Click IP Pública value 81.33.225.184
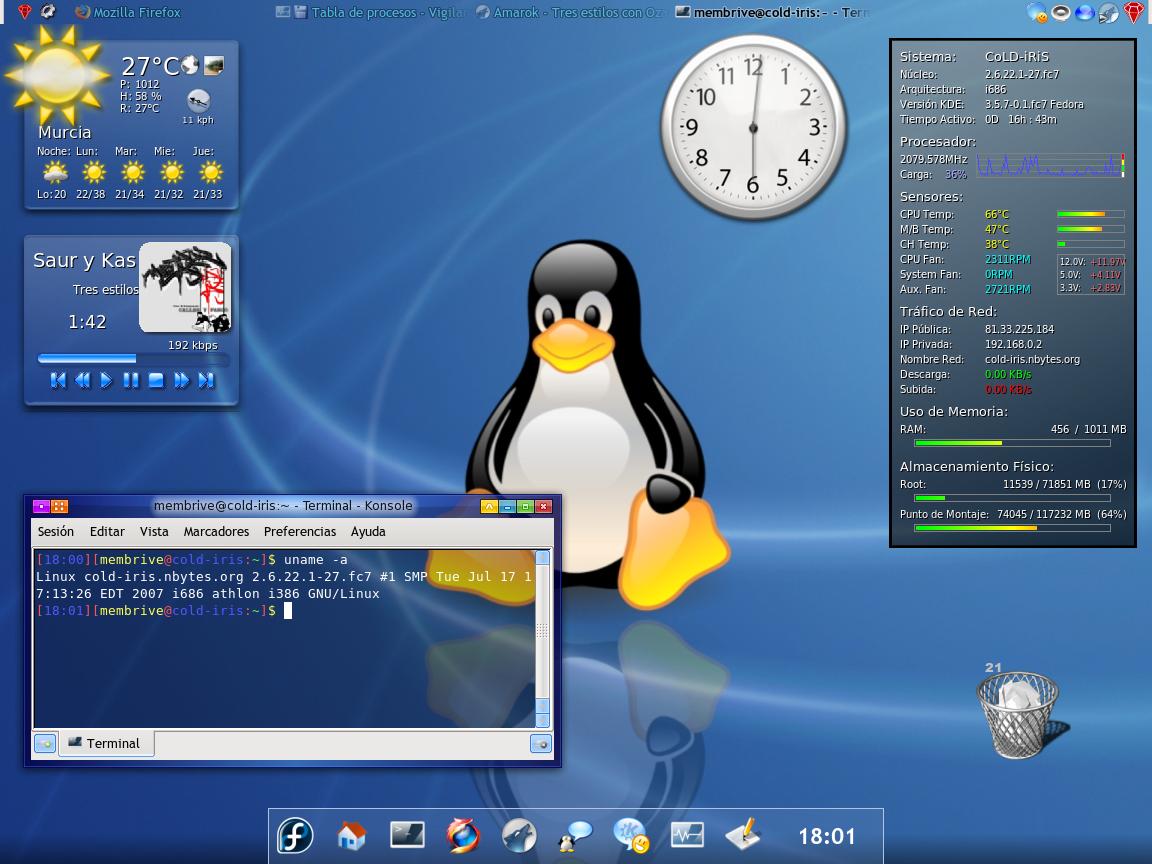The image size is (1152, 864). [1019, 329]
